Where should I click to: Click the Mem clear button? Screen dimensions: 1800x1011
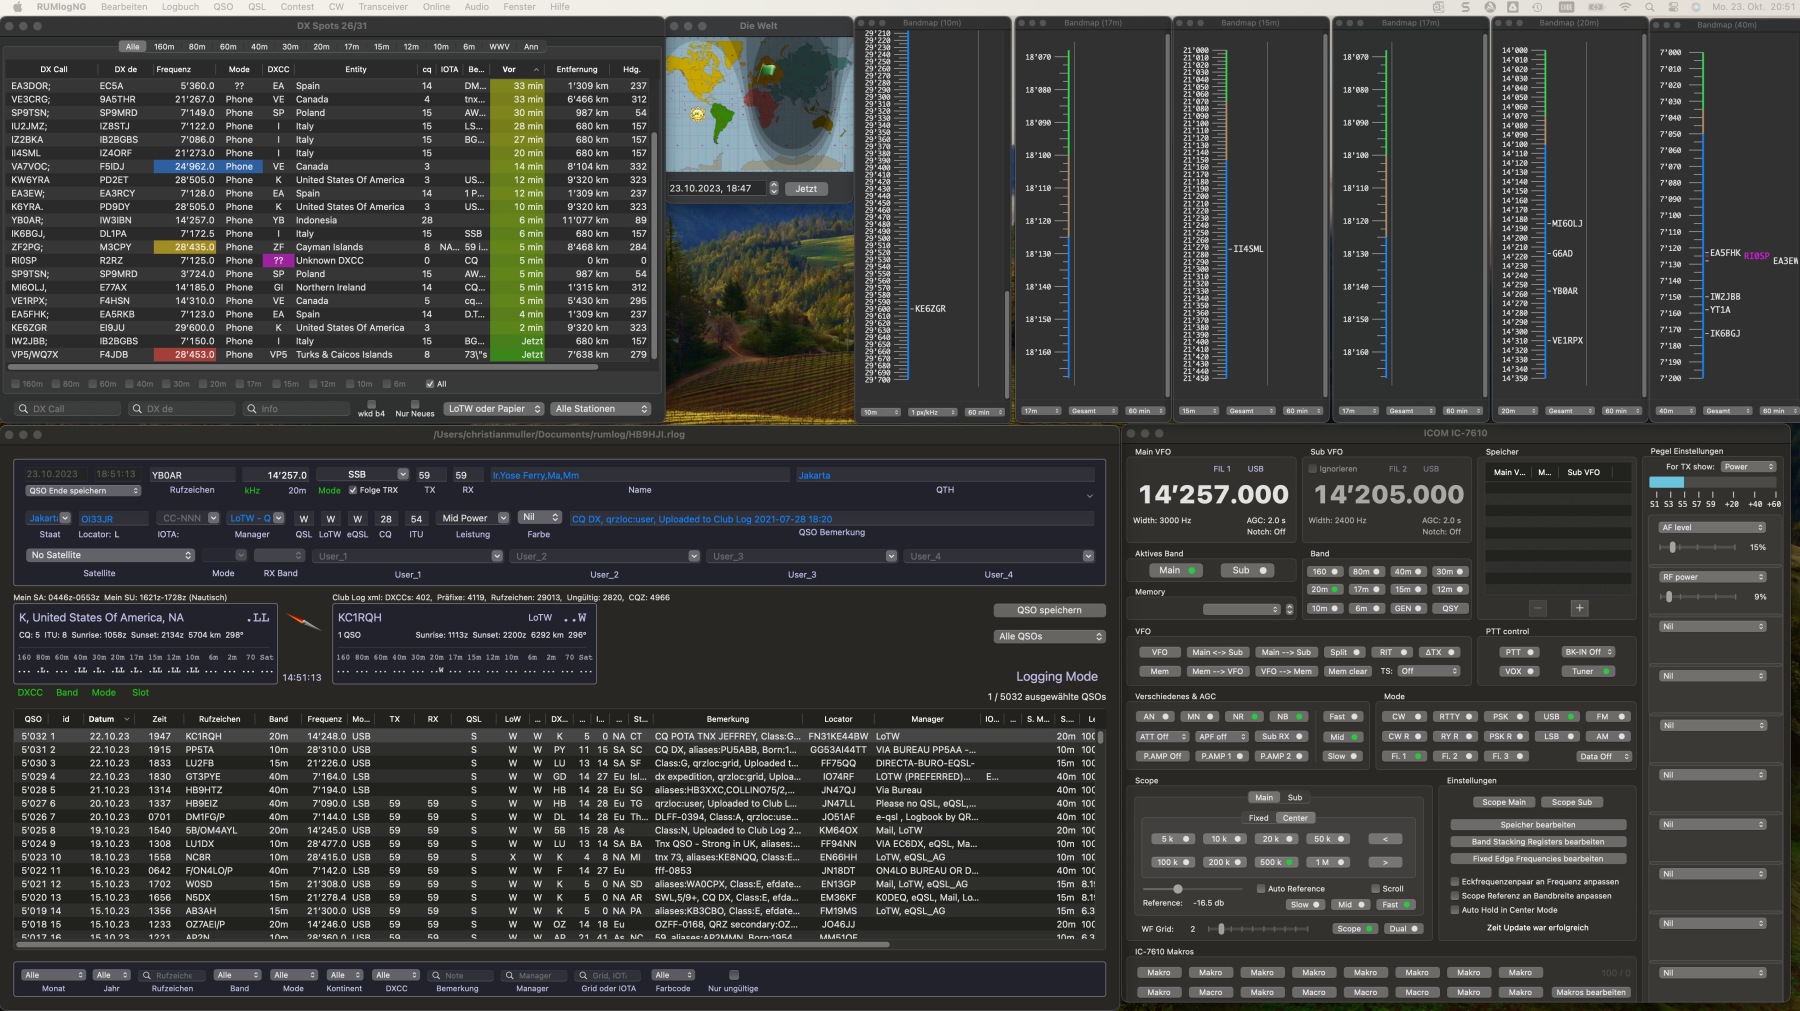coord(1347,672)
